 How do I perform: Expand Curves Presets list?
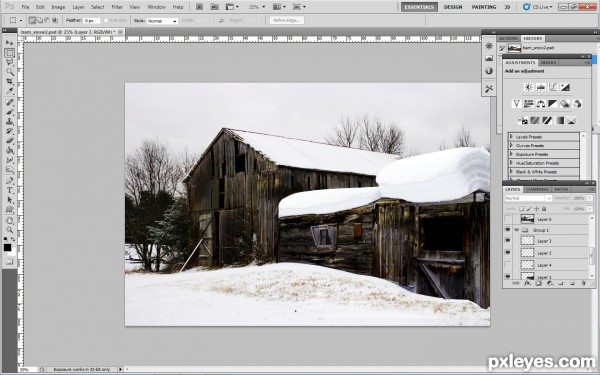tap(511, 145)
